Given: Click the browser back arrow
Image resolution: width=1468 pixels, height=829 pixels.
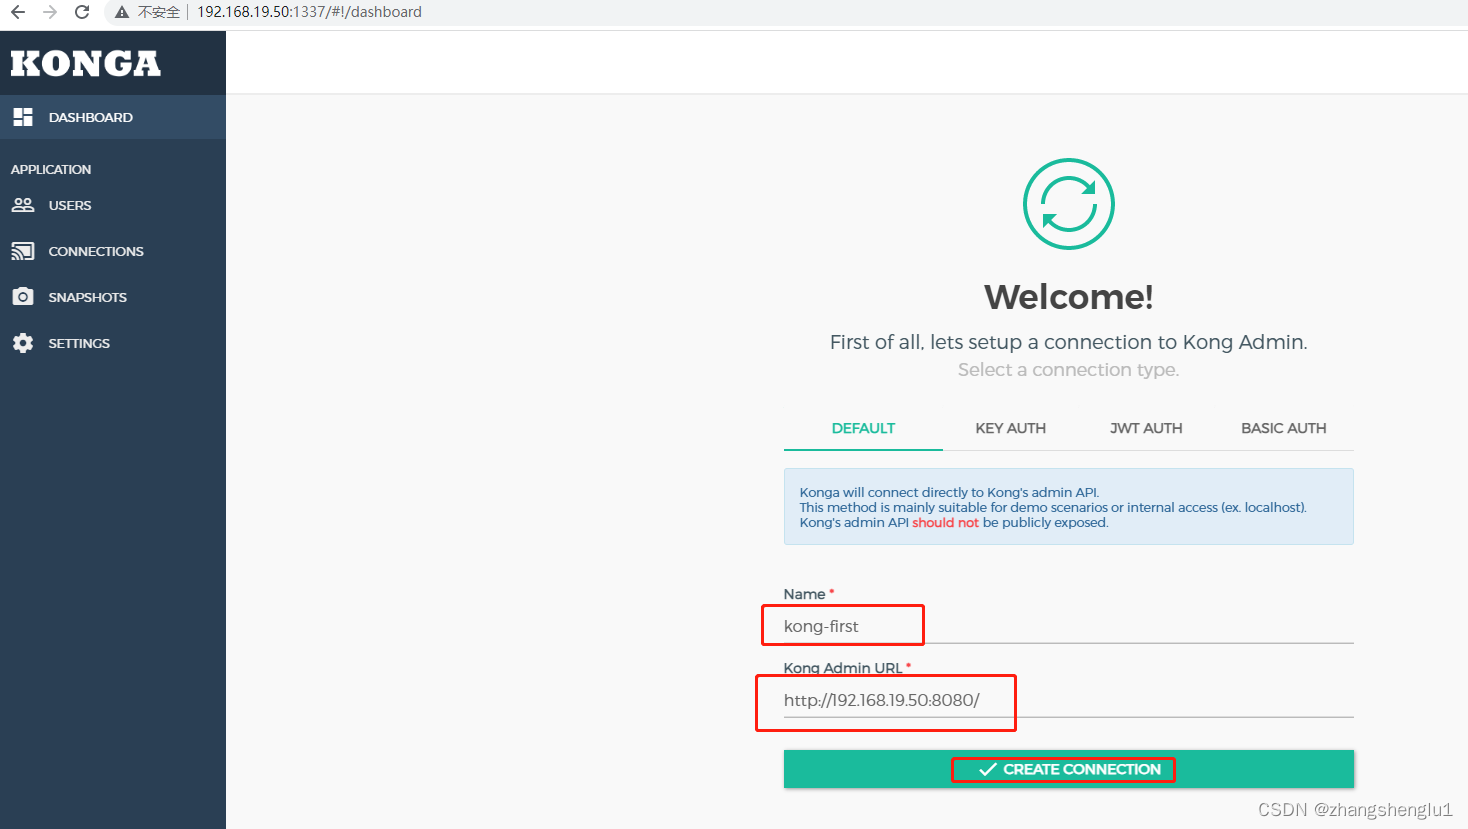Looking at the screenshot, I should pos(18,12).
